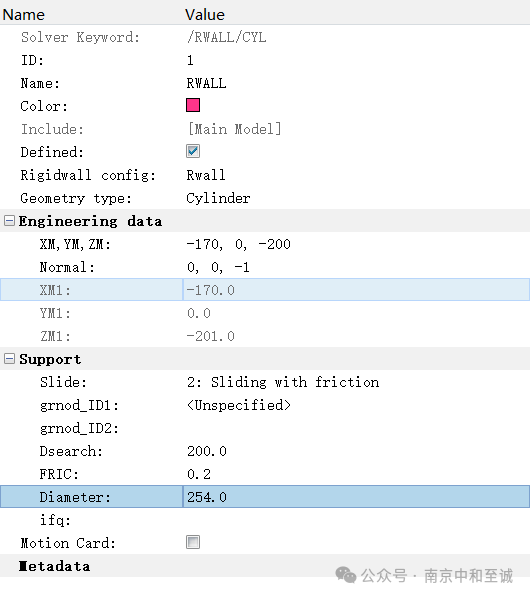
Task: Click the Dsearch value 200.0
Action: click(356, 451)
